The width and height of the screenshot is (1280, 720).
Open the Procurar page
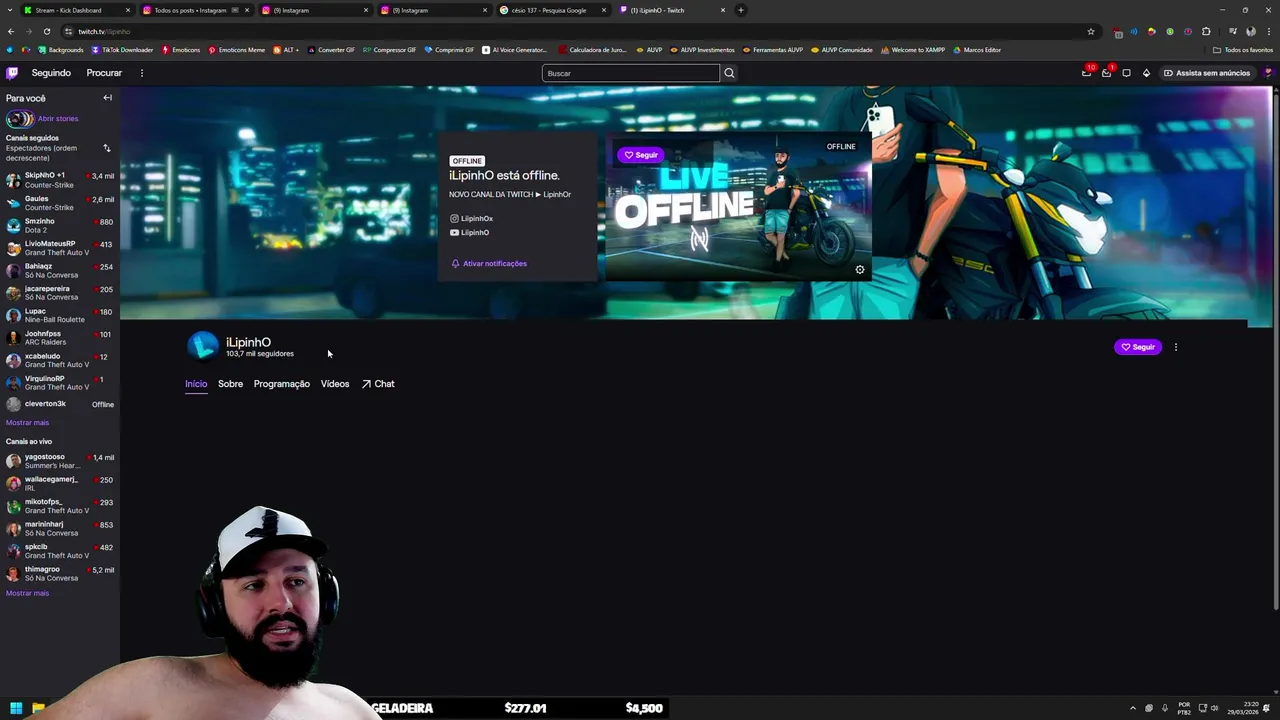coord(104,73)
